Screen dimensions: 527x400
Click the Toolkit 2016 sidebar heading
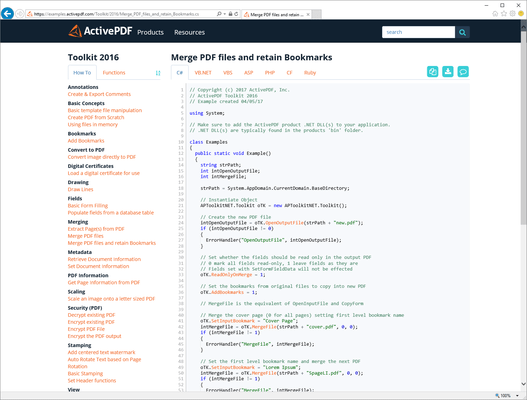click(x=93, y=57)
